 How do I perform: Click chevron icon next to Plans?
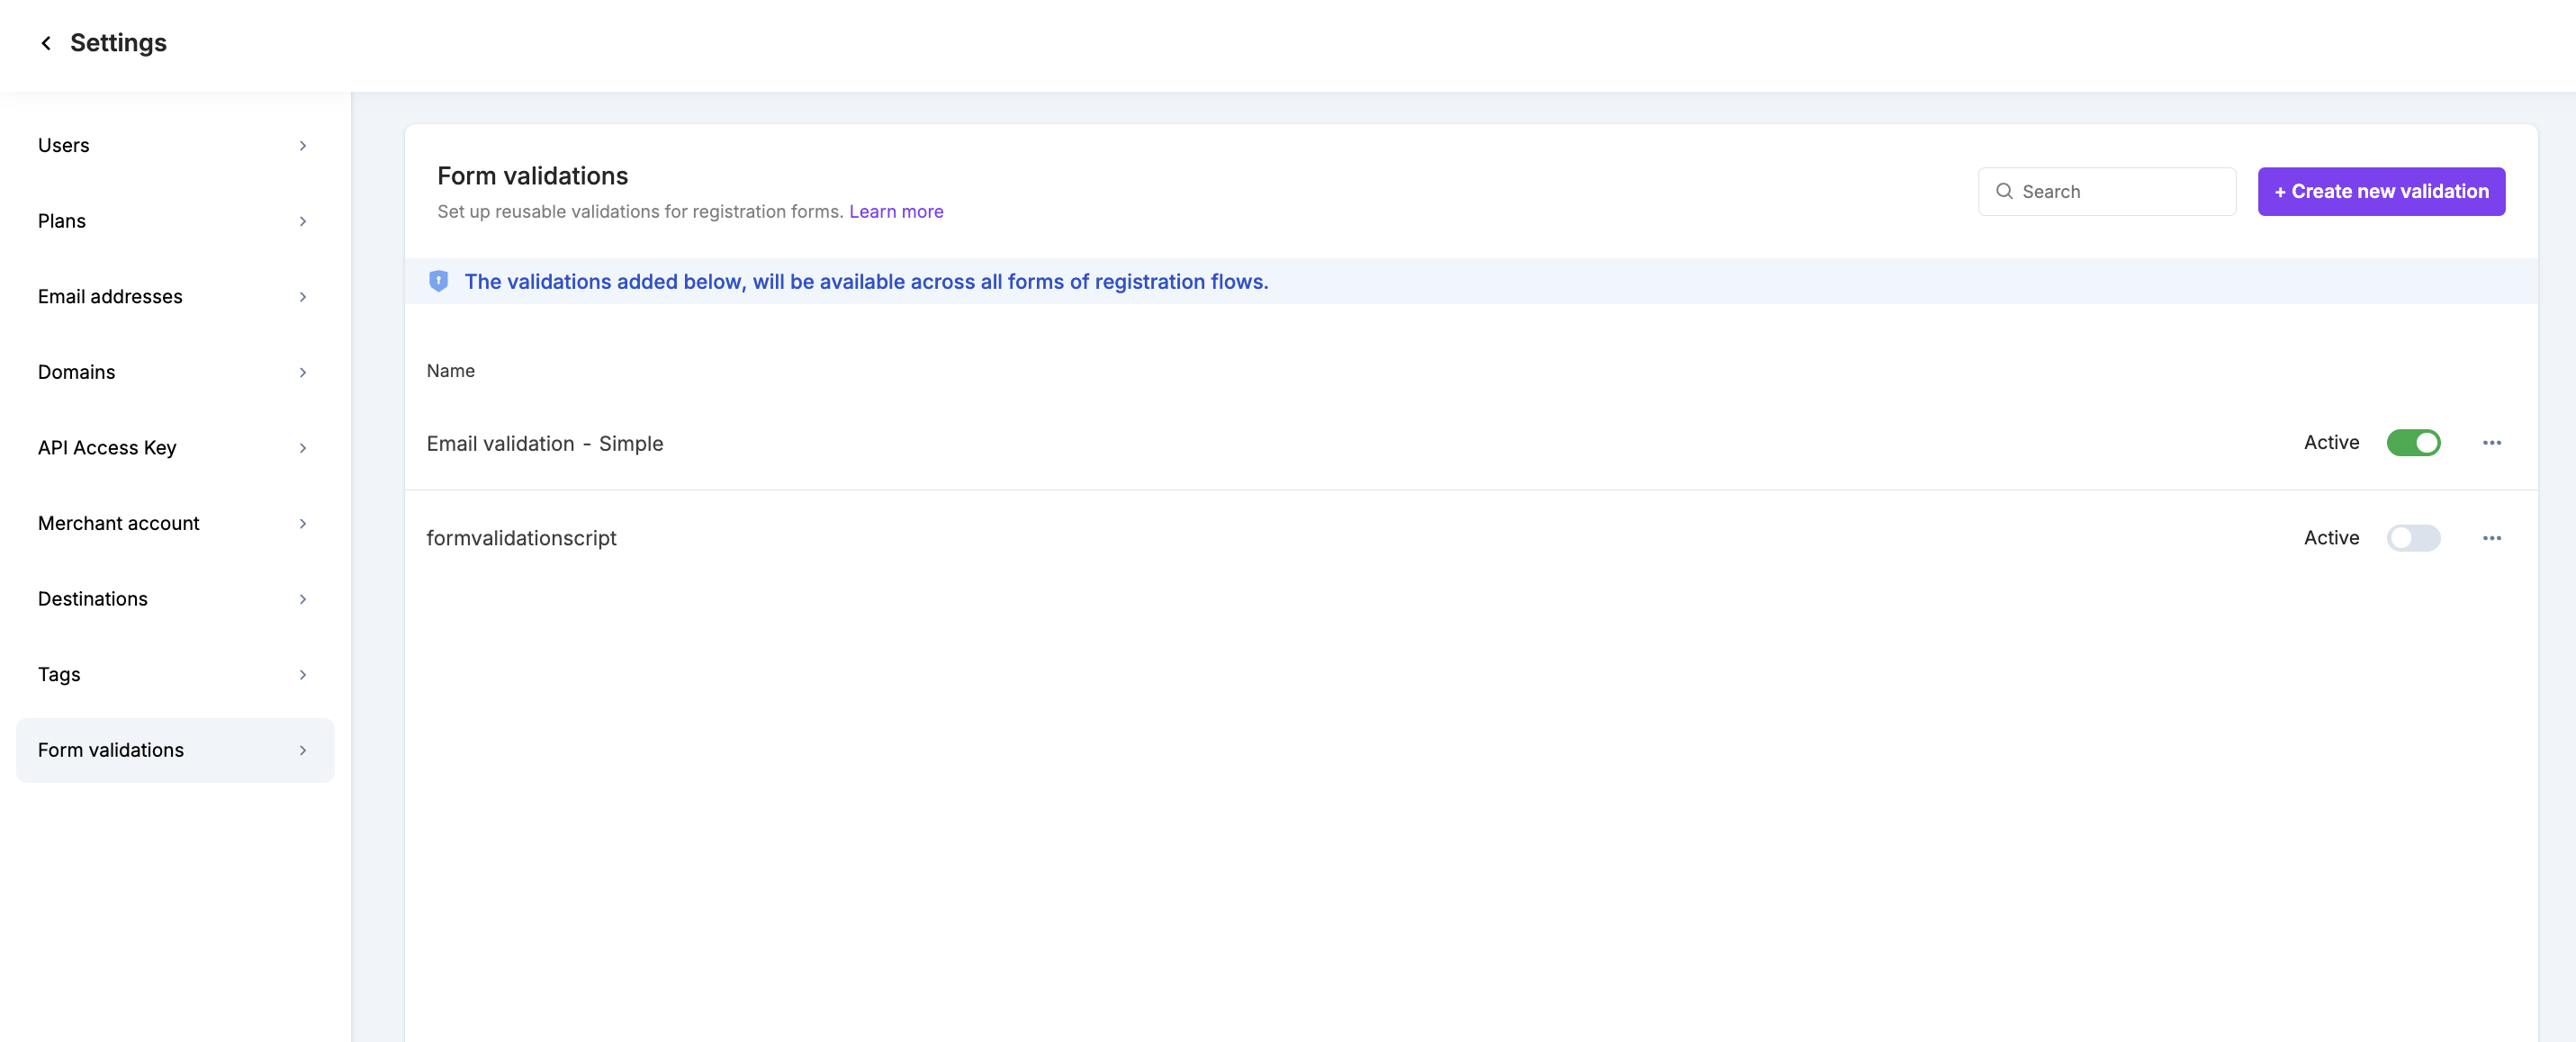coord(302,221)
